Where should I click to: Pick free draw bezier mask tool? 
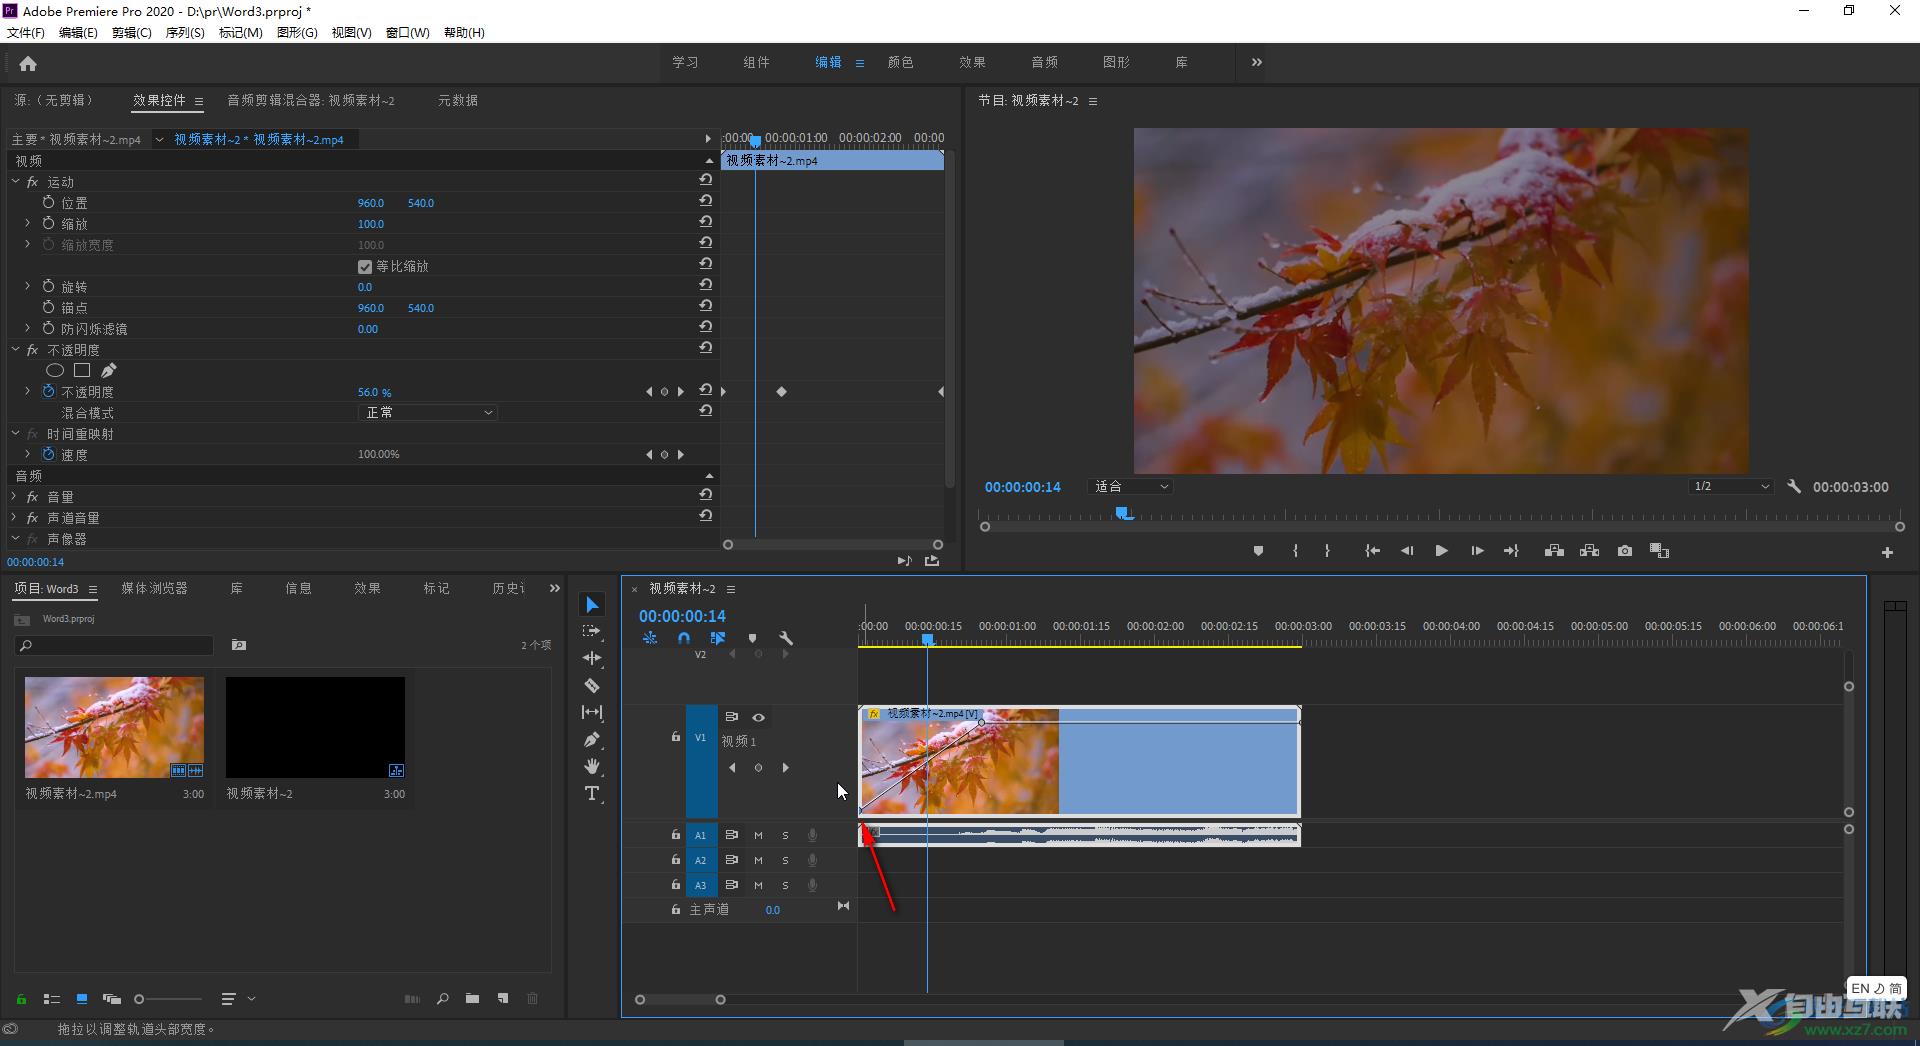tap(108, 370)
